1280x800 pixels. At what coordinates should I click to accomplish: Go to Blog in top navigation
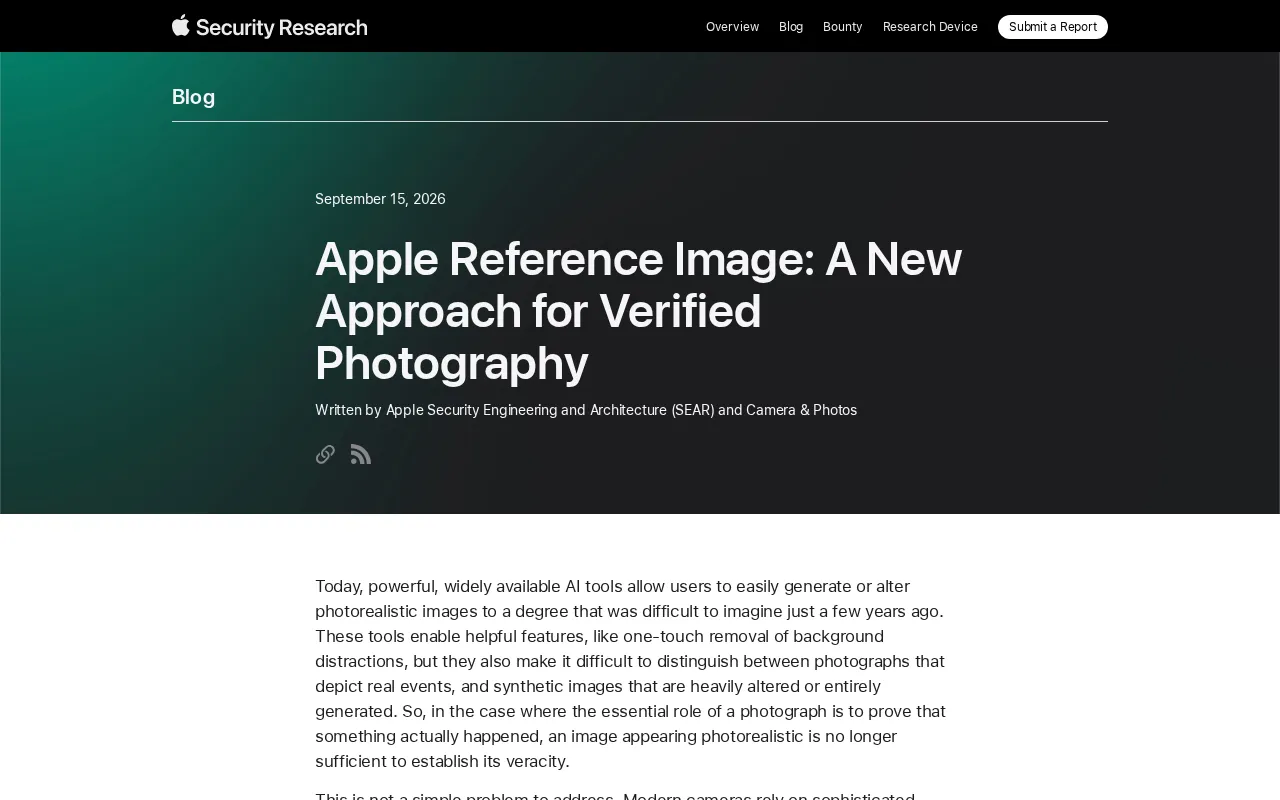(791, 27)
